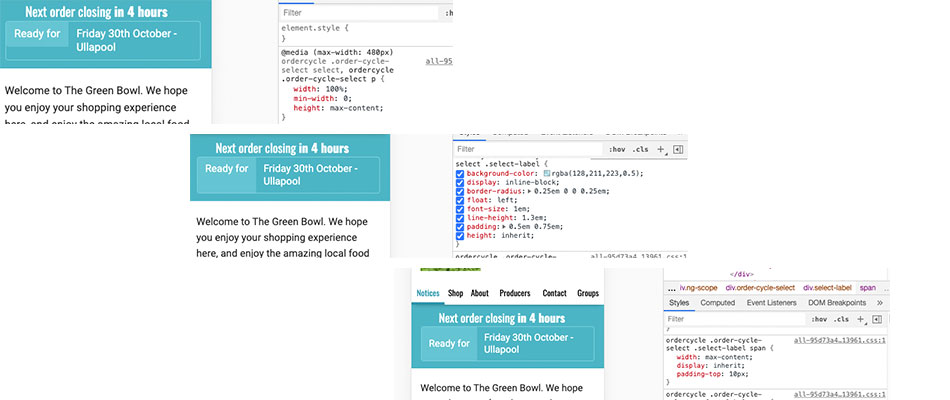Click the breadcrumb ellipsis before iv.ng-scope
This screenshot has height=400, width=950.
pyautogui.click(x=671, y=288)
